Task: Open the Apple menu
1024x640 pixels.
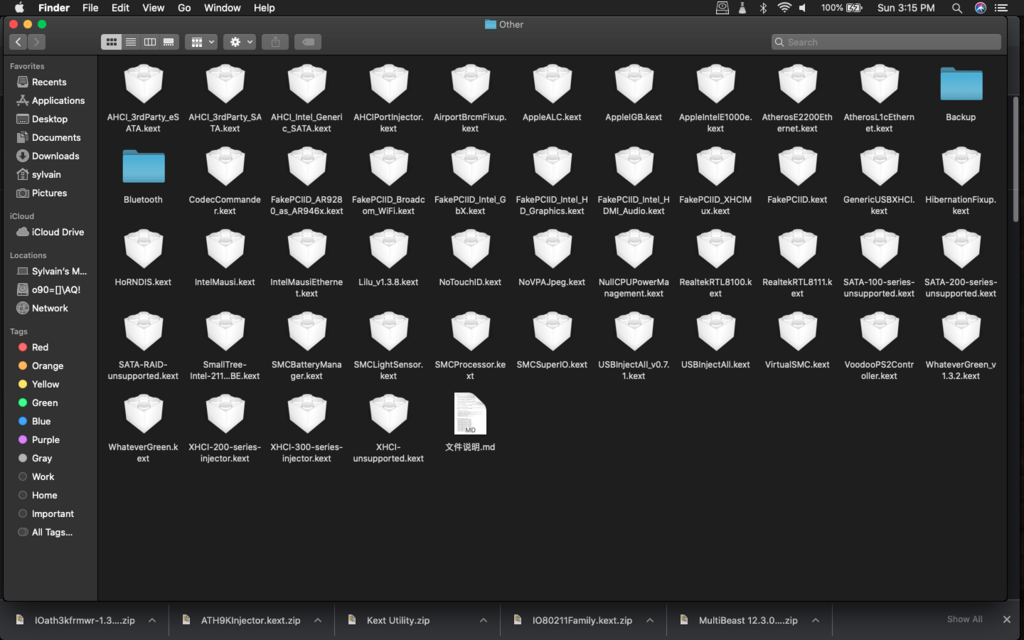Action: [20, 8]
